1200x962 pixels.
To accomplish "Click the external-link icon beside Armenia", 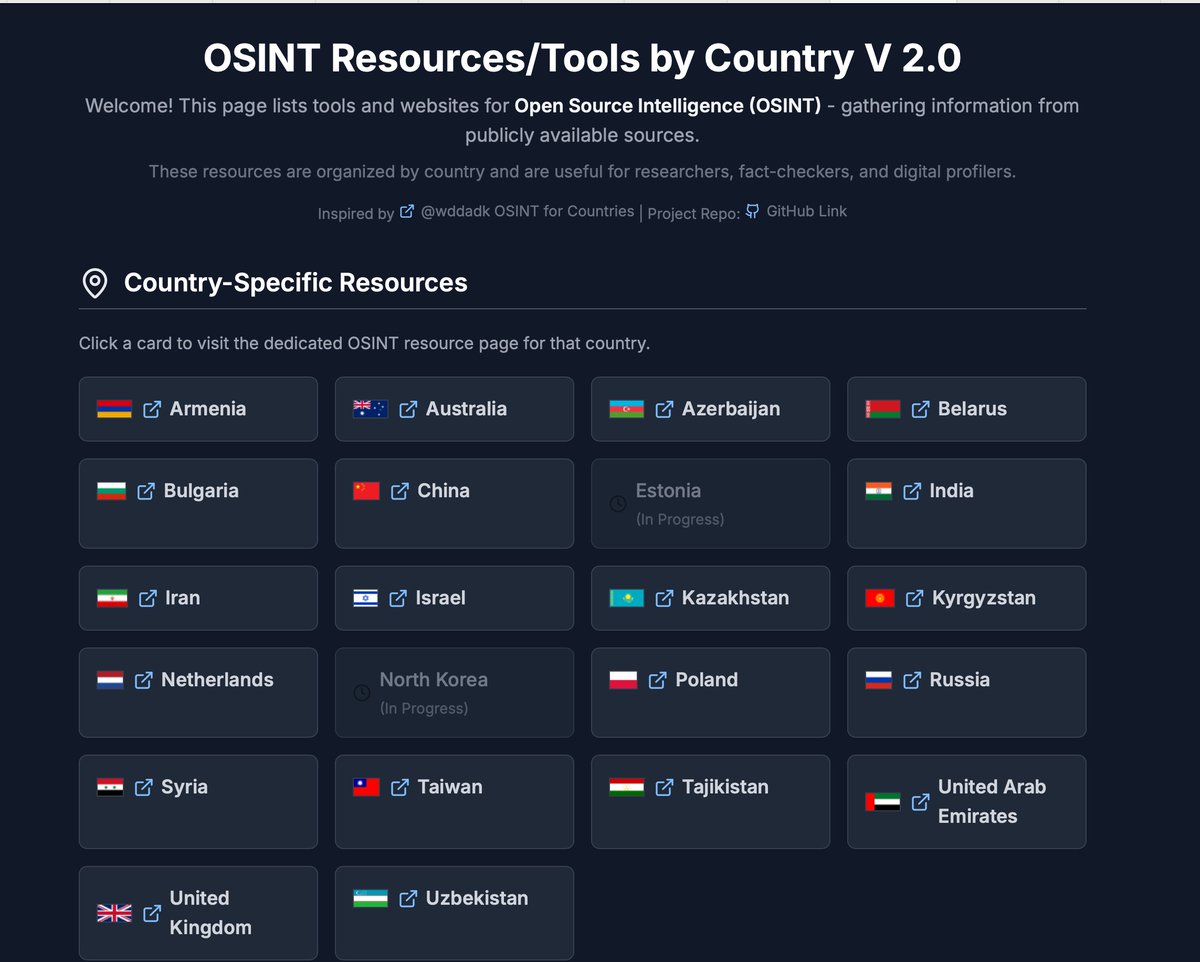I will point(152,409).
